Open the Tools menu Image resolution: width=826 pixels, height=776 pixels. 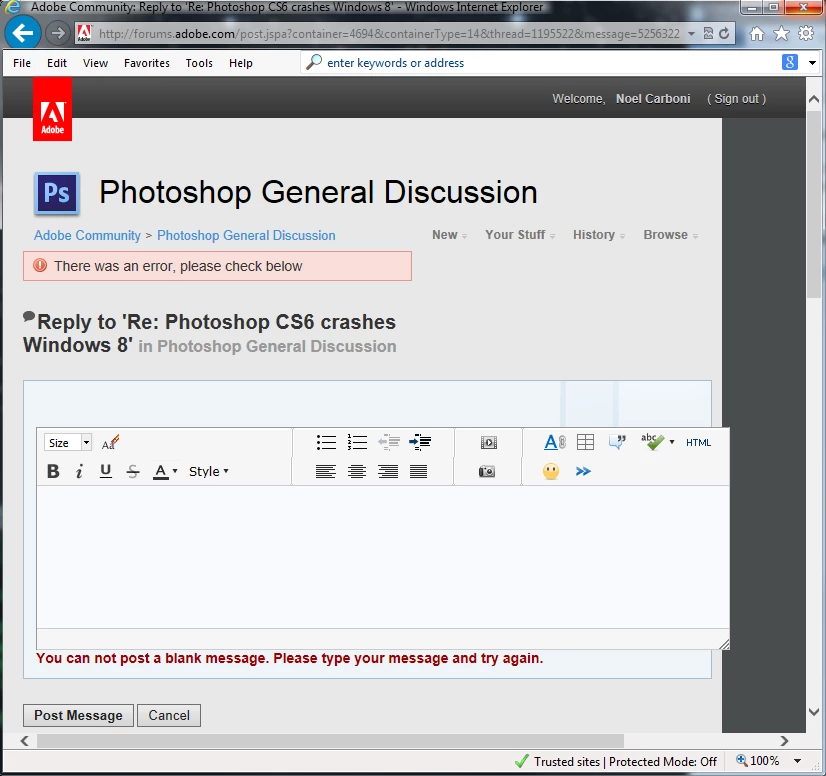199,63
